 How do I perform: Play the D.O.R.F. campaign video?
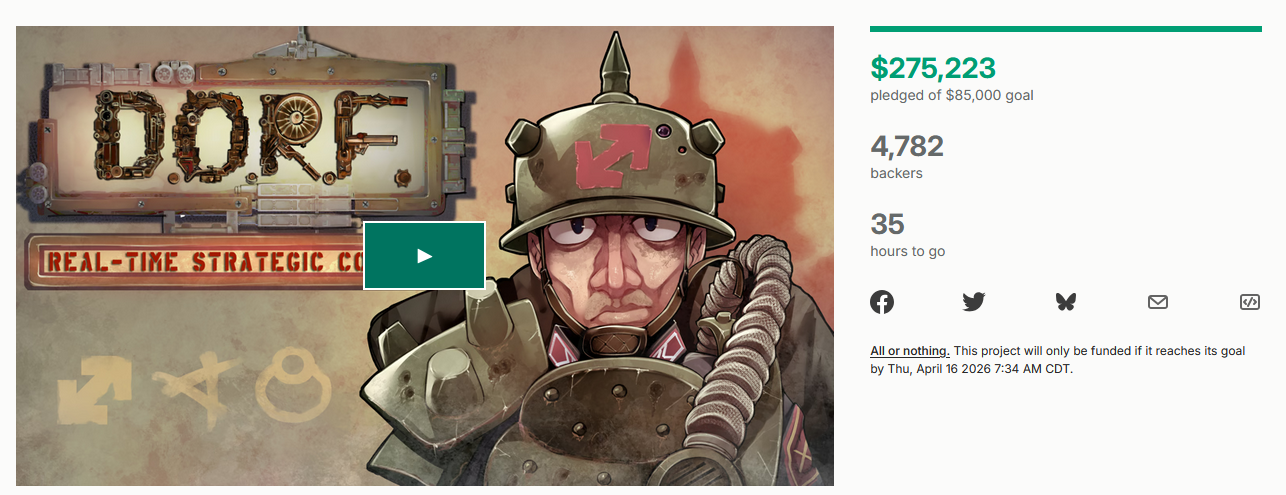pos(424,256)
